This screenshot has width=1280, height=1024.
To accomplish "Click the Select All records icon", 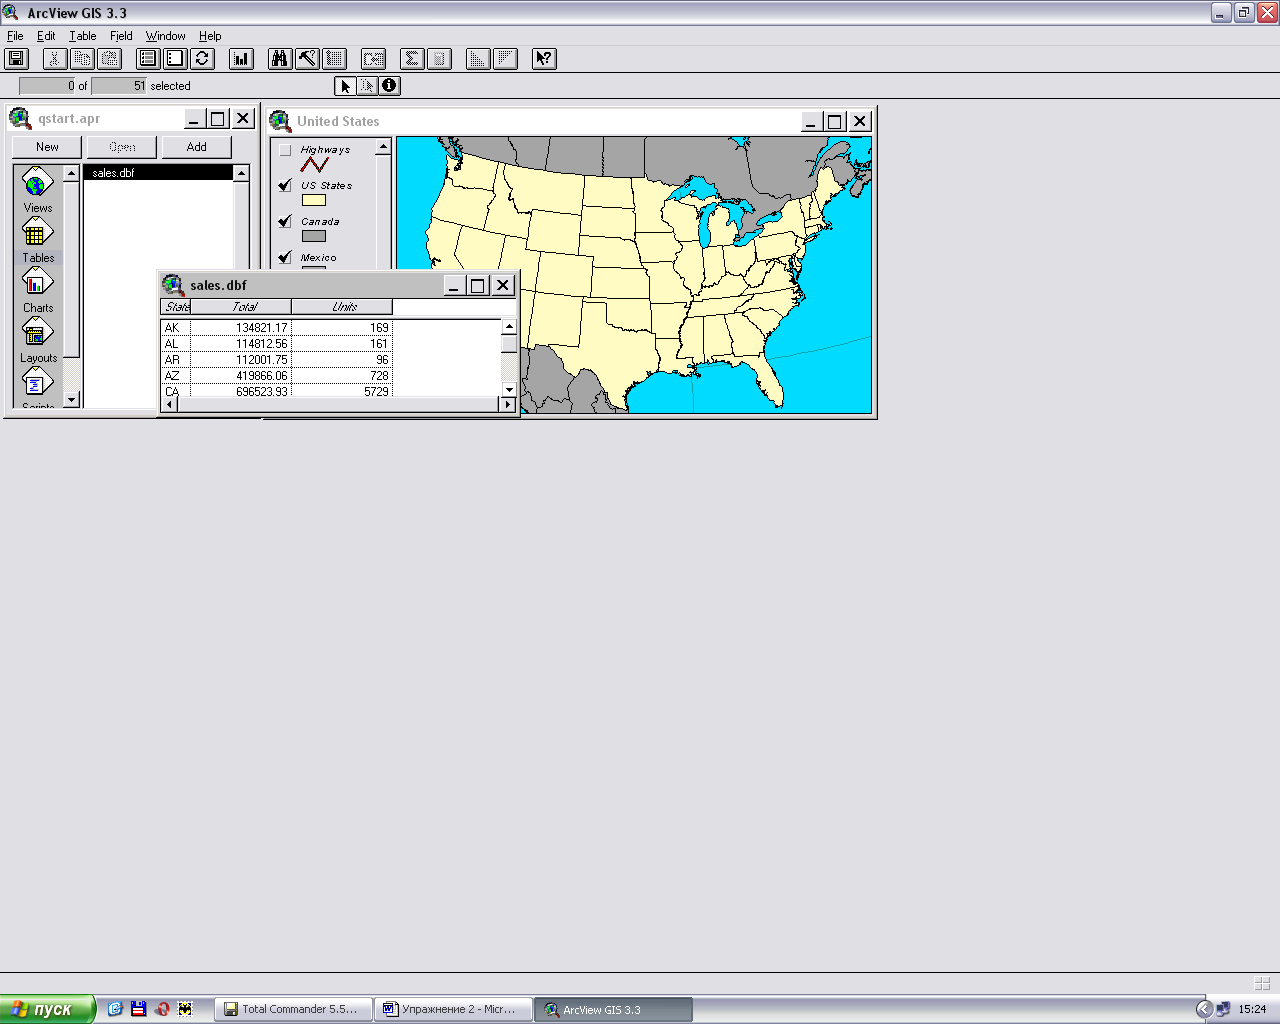I will [x=148, y=58].
